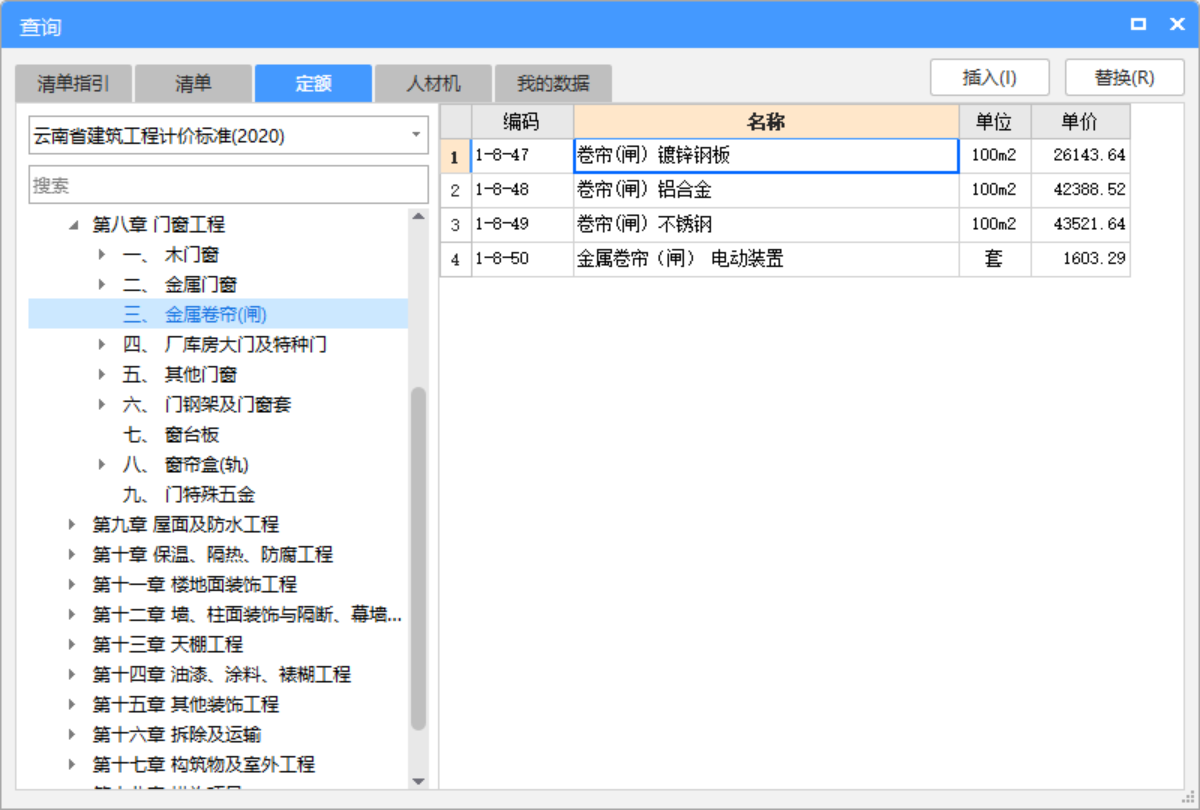Select 第十二章 墙、柱面装饰与隔断 item

tap(247, 615)
